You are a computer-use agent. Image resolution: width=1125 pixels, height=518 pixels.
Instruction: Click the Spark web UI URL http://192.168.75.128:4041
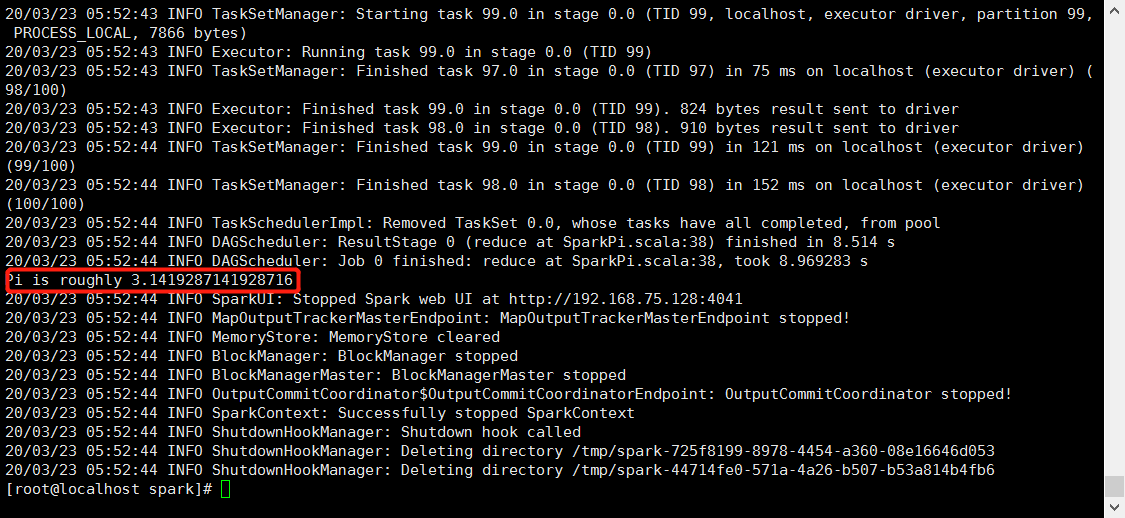(x=626, y=299)
